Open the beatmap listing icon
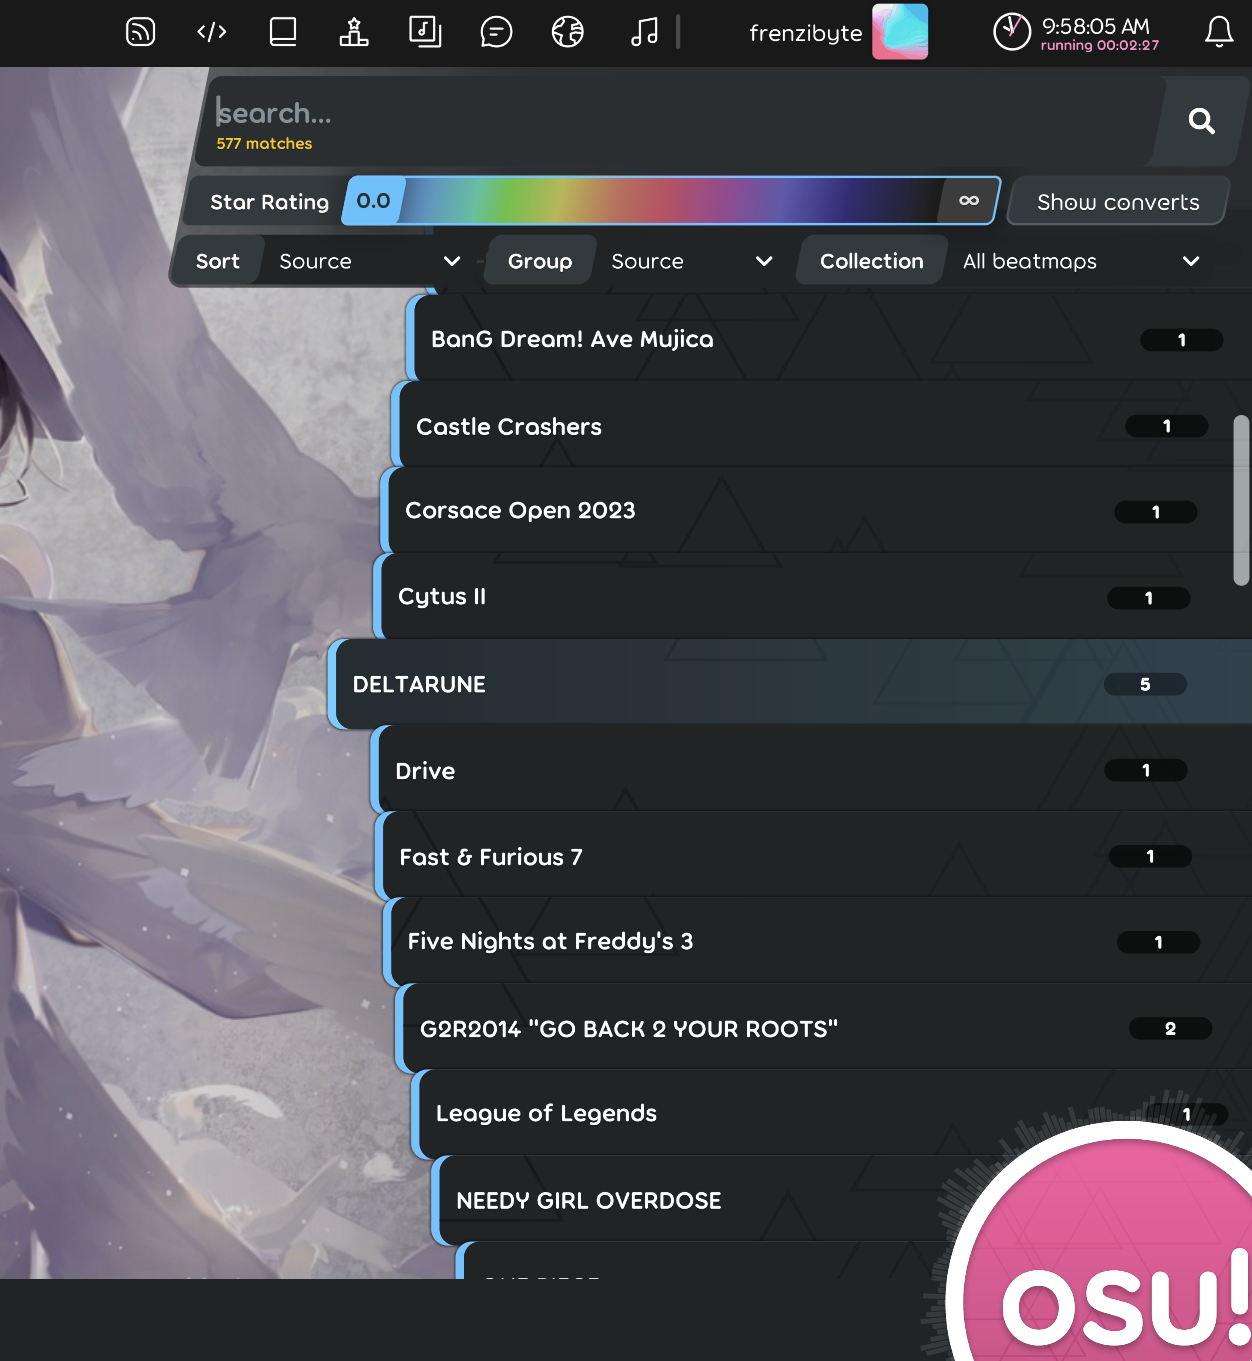Screen dimensions: 1252x1361 425,32
